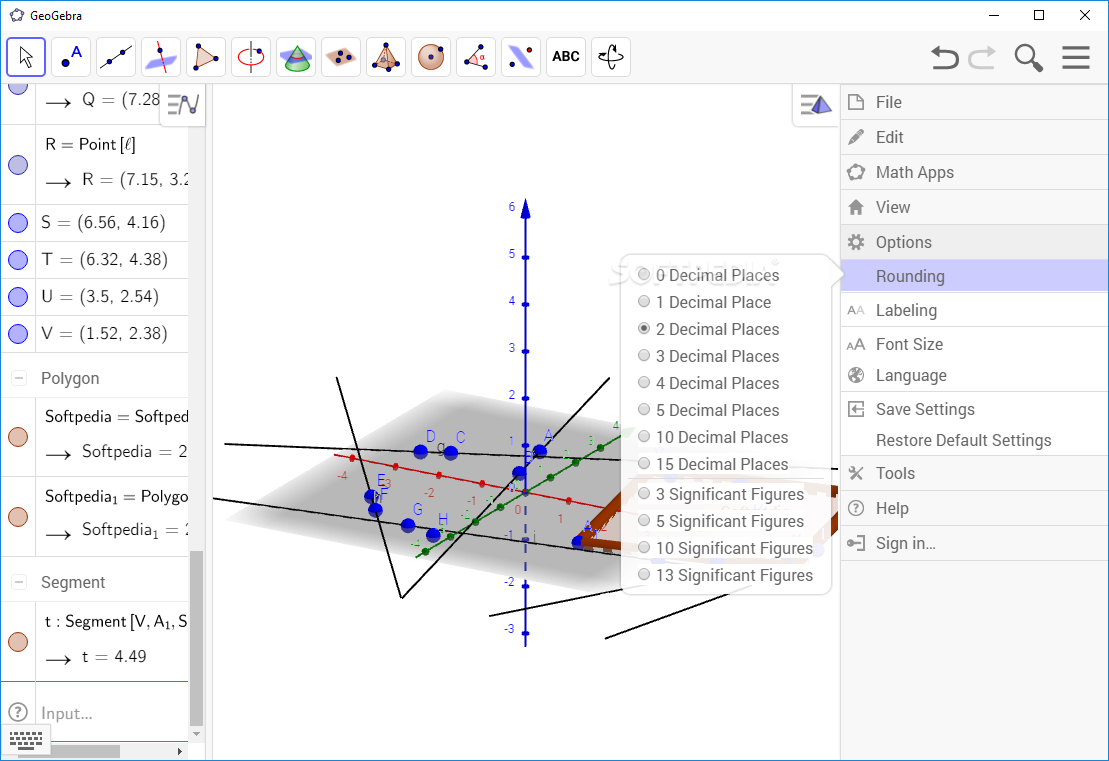1109x761 pixels.
Task: Toggle visibility of point S
Action: (18, 223)
